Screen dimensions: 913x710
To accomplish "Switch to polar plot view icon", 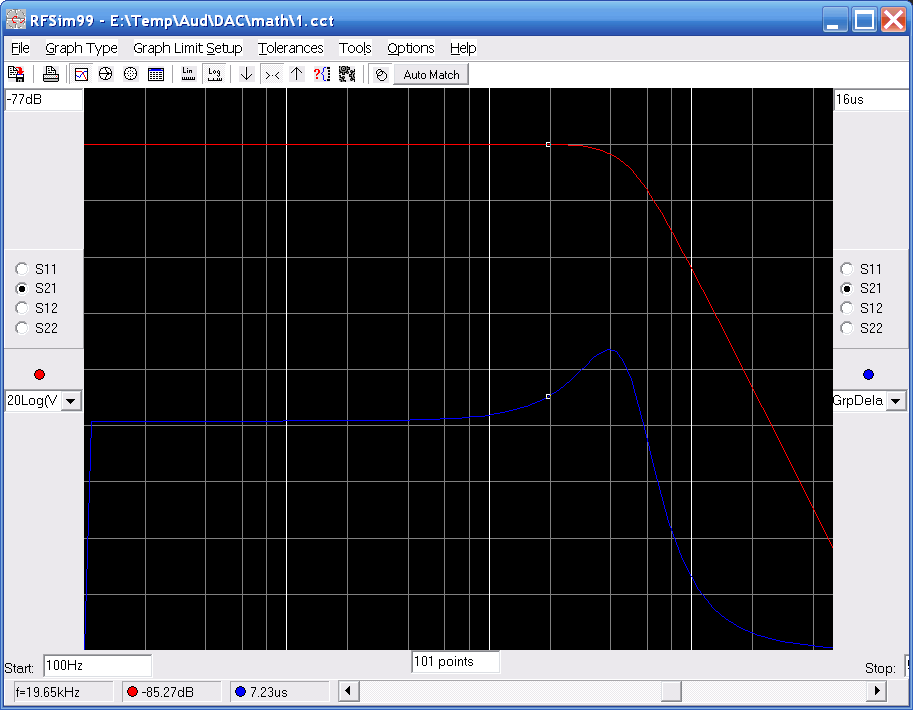I will 130,74.
